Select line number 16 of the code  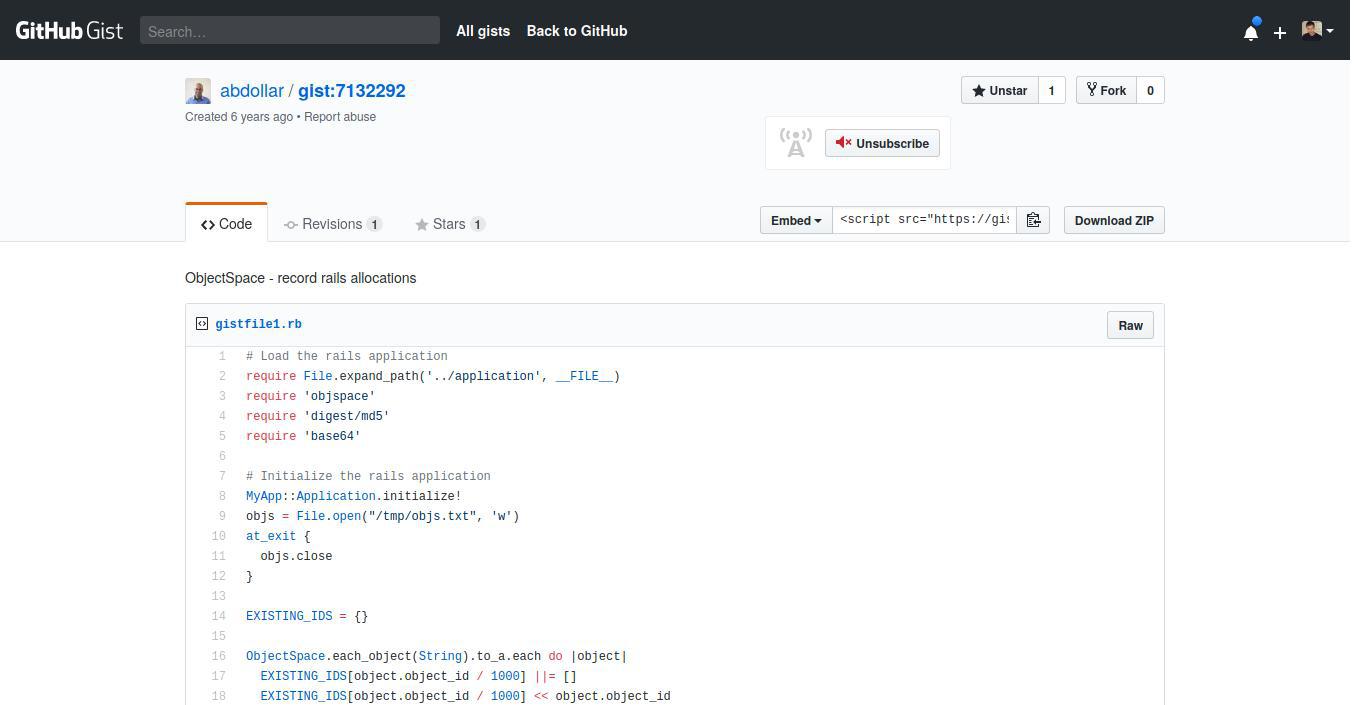pyautogui.click(x=219, y=656)
